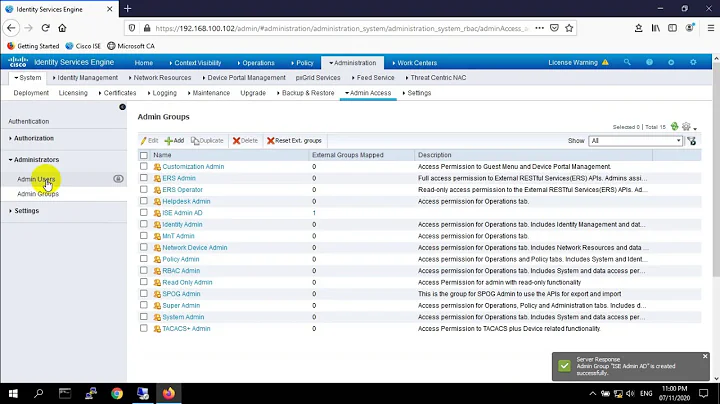Tick the TACACS+ Admin checkbox
720x404 pixels.
point(144,328)
